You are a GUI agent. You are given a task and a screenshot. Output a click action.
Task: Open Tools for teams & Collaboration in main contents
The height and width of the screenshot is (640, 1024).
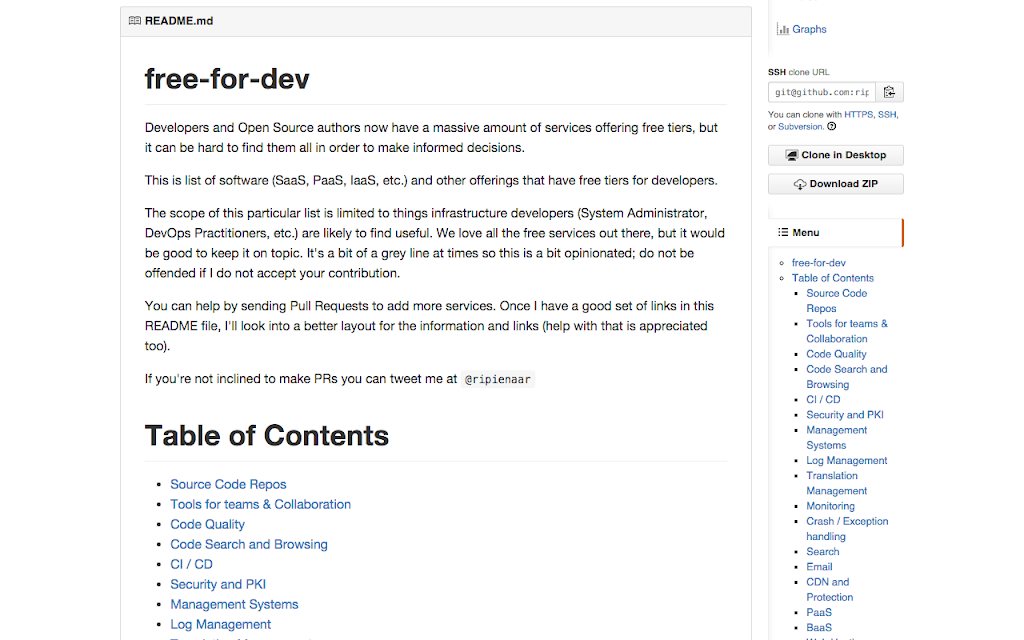260,505
